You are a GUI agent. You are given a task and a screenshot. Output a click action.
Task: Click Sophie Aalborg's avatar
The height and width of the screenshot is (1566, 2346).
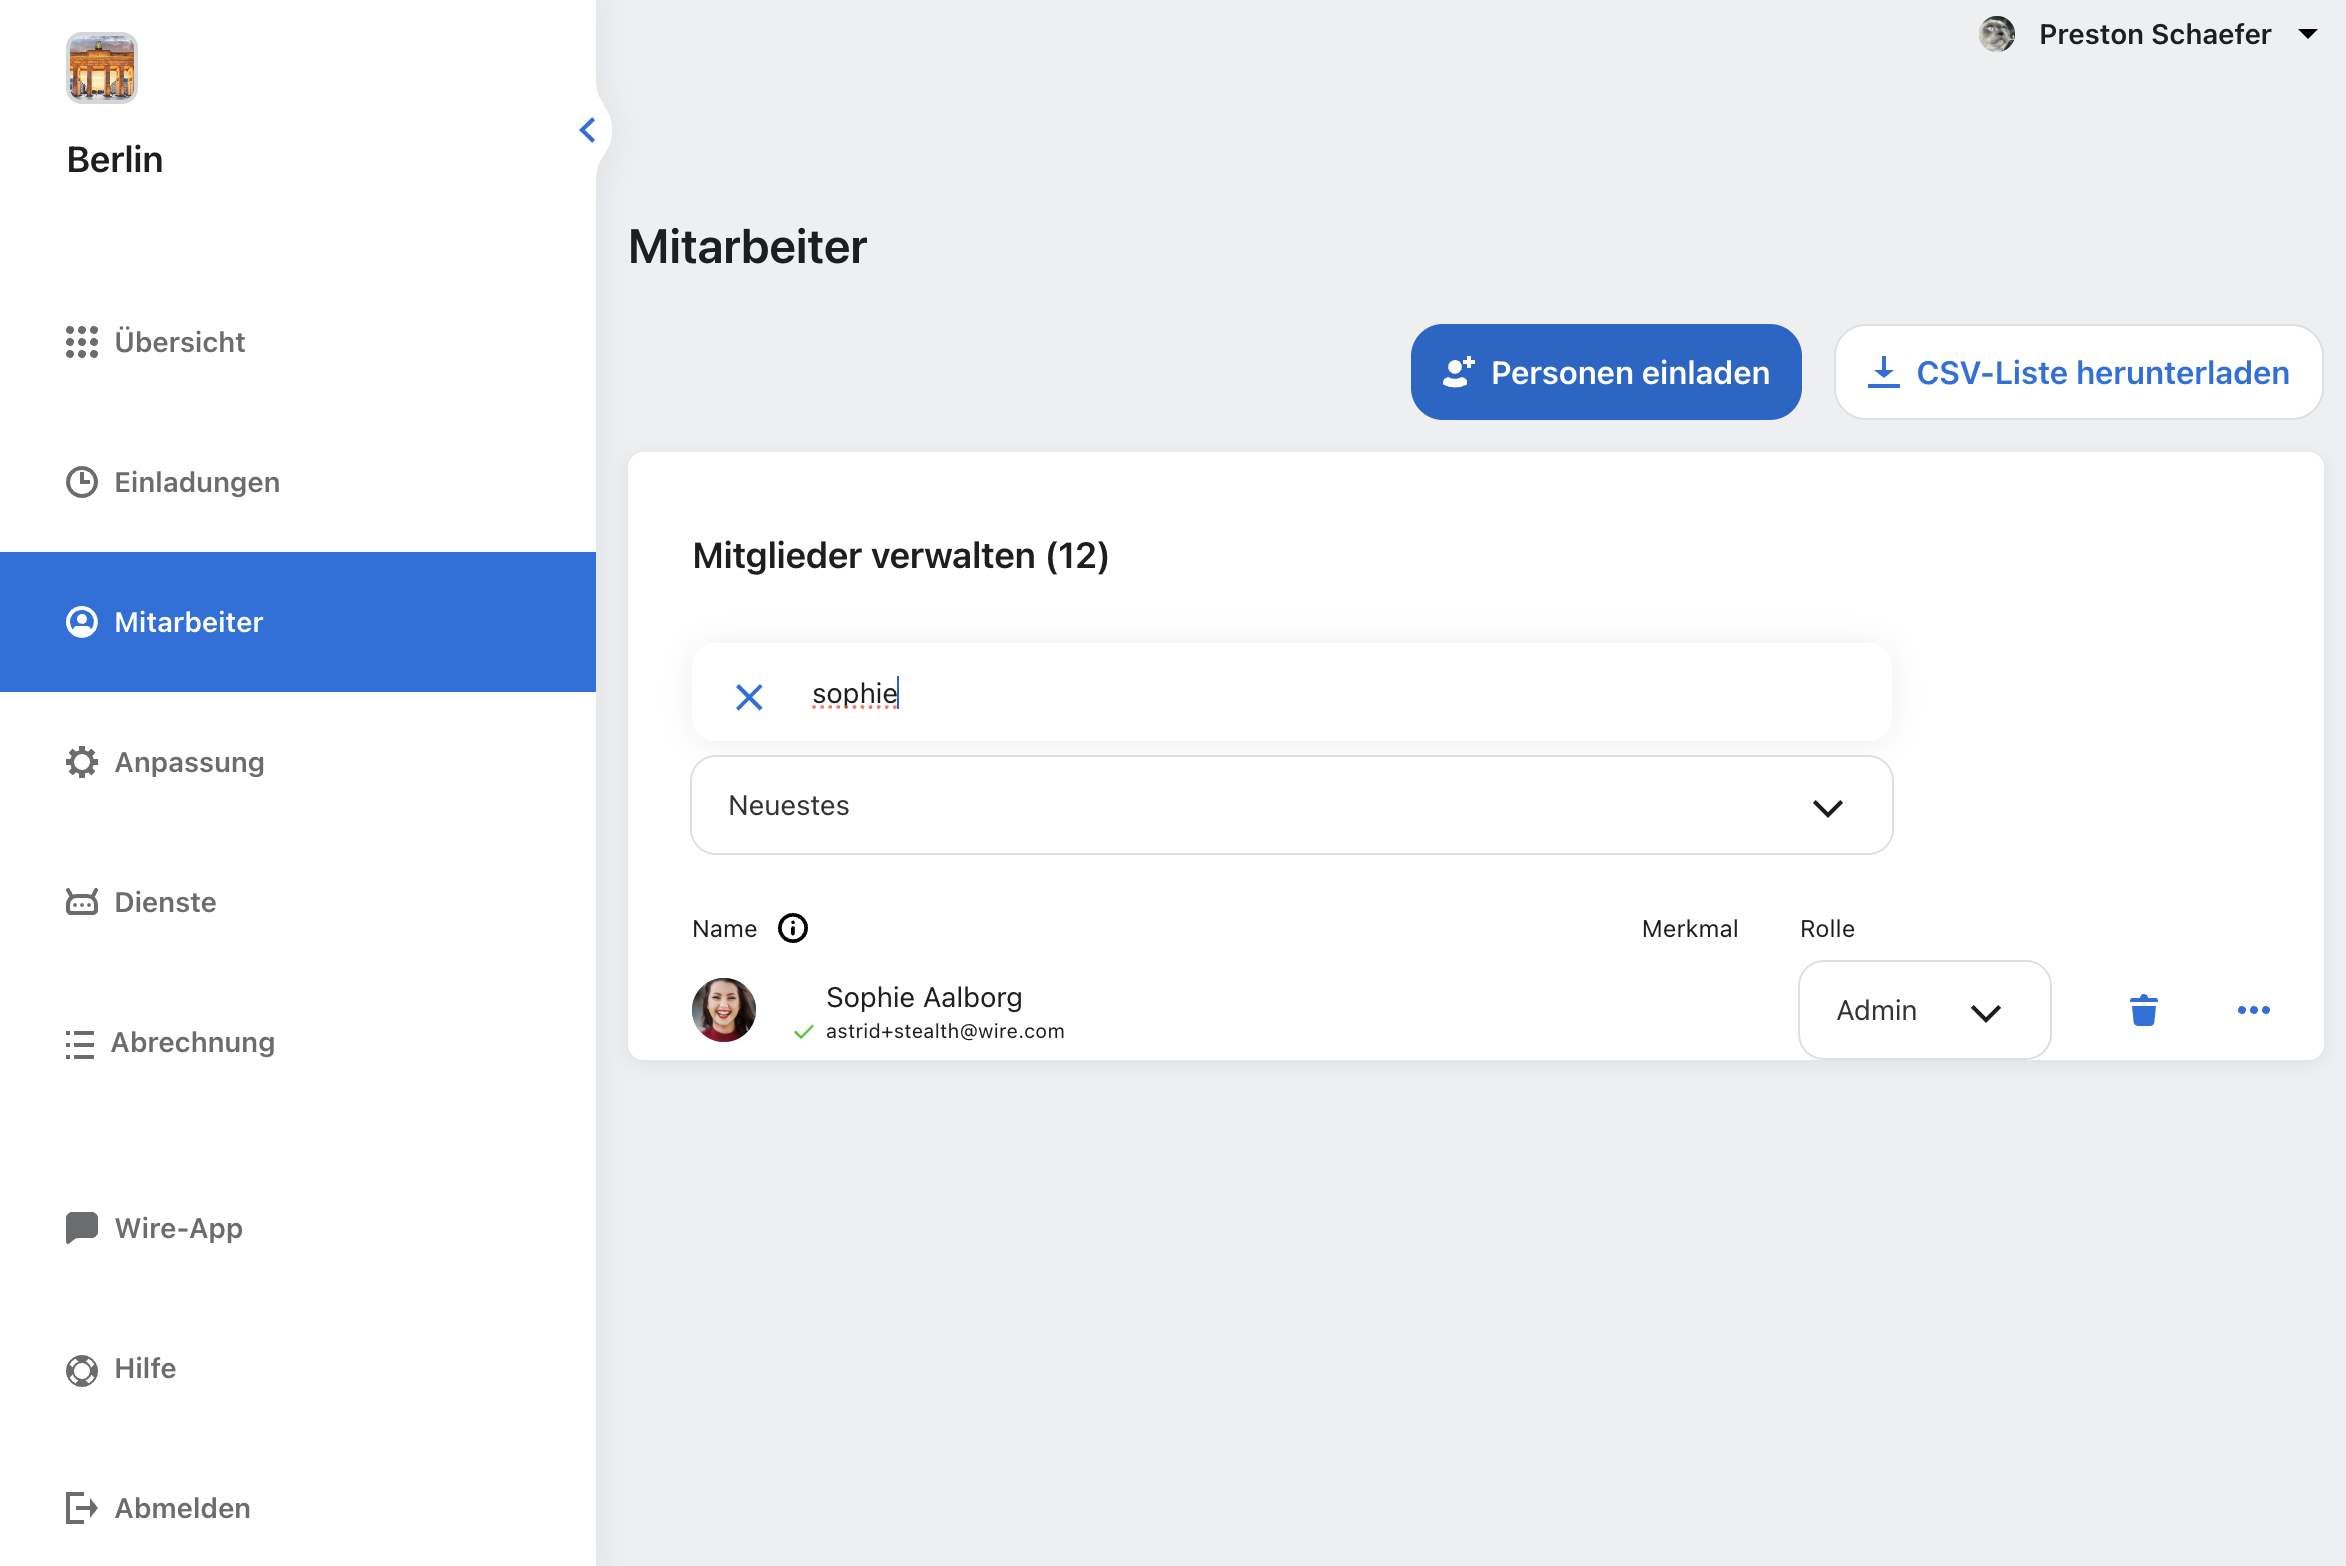point(724,1010)
